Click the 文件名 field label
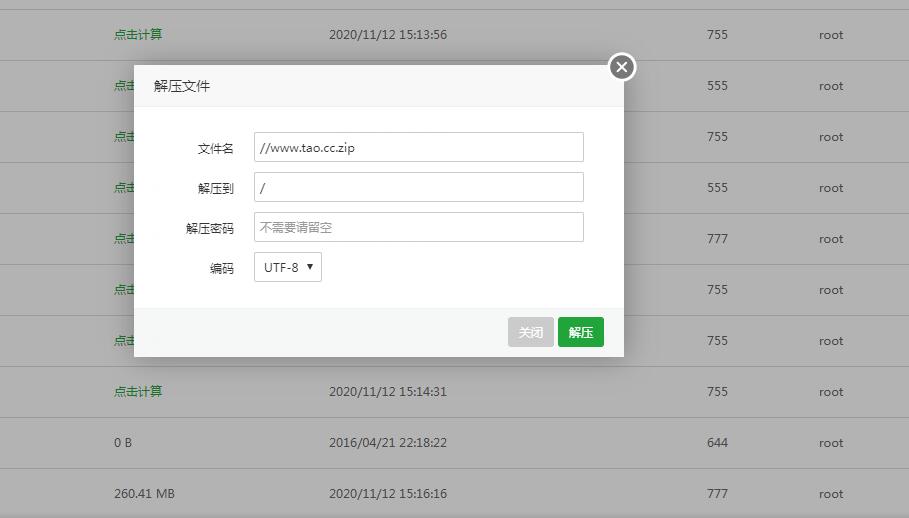The image size is (909, 518). coord(215,148)
